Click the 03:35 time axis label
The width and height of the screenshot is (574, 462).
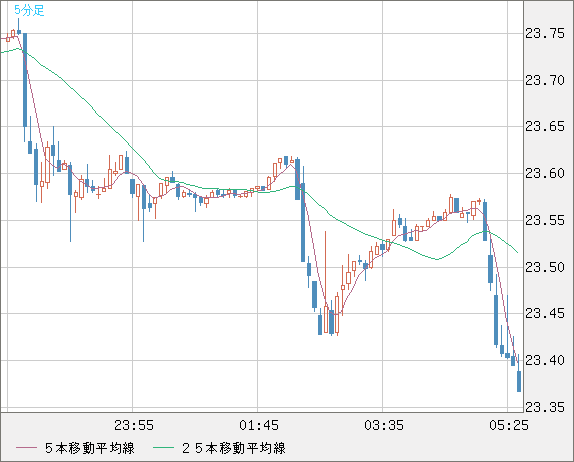[x=384, y=425]
